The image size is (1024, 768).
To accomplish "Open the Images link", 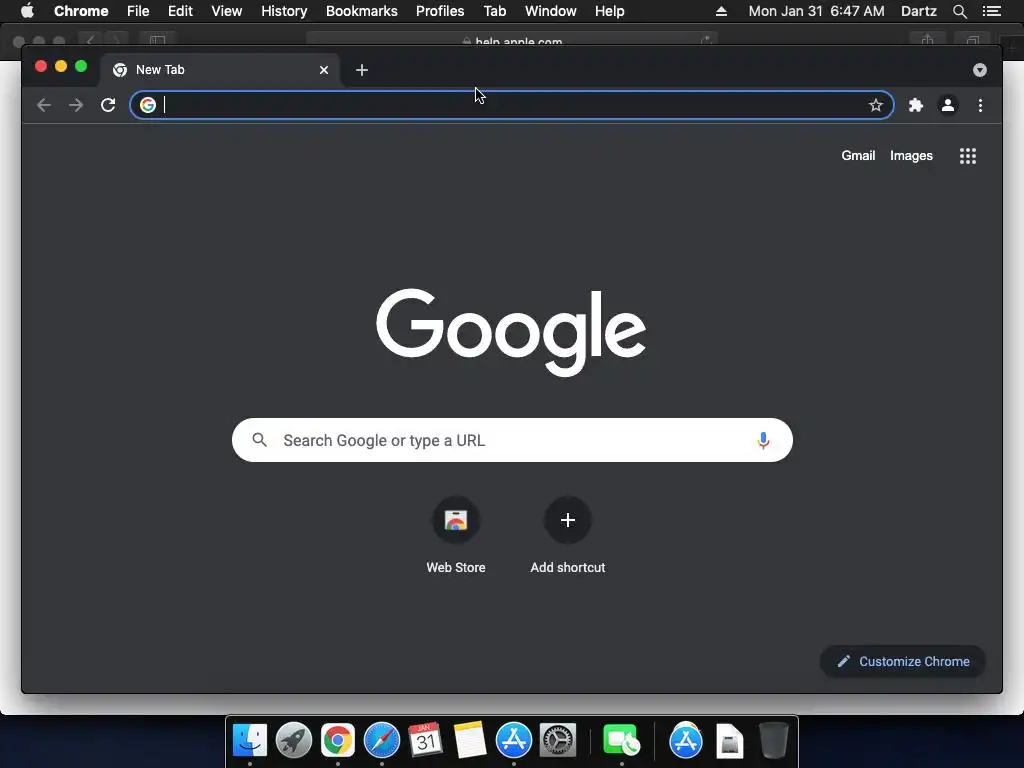I will pos(911,155).
